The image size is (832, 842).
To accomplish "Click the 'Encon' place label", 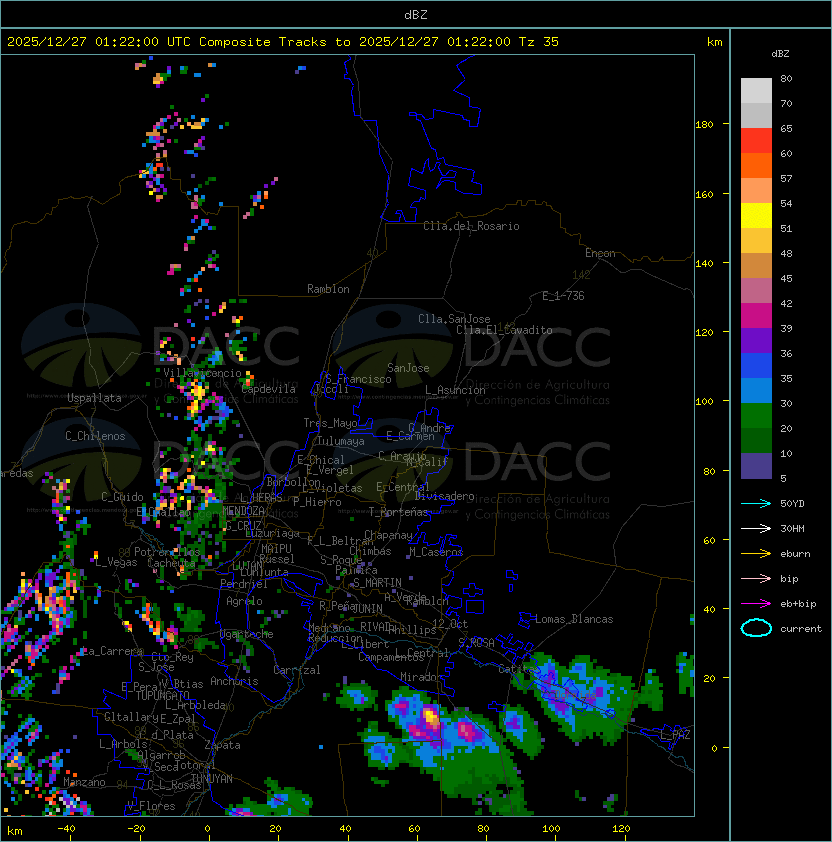I will coord(600,253).
